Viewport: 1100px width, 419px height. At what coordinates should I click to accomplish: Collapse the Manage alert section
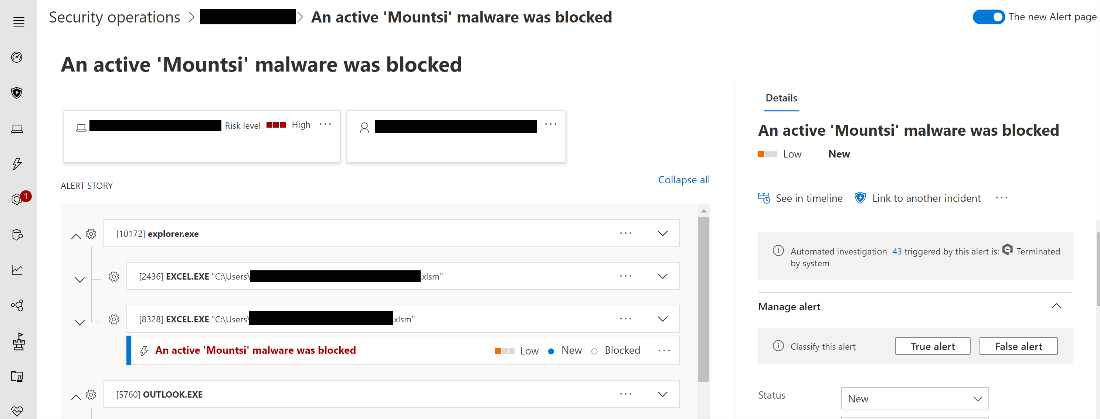(x=1055, y=307)
